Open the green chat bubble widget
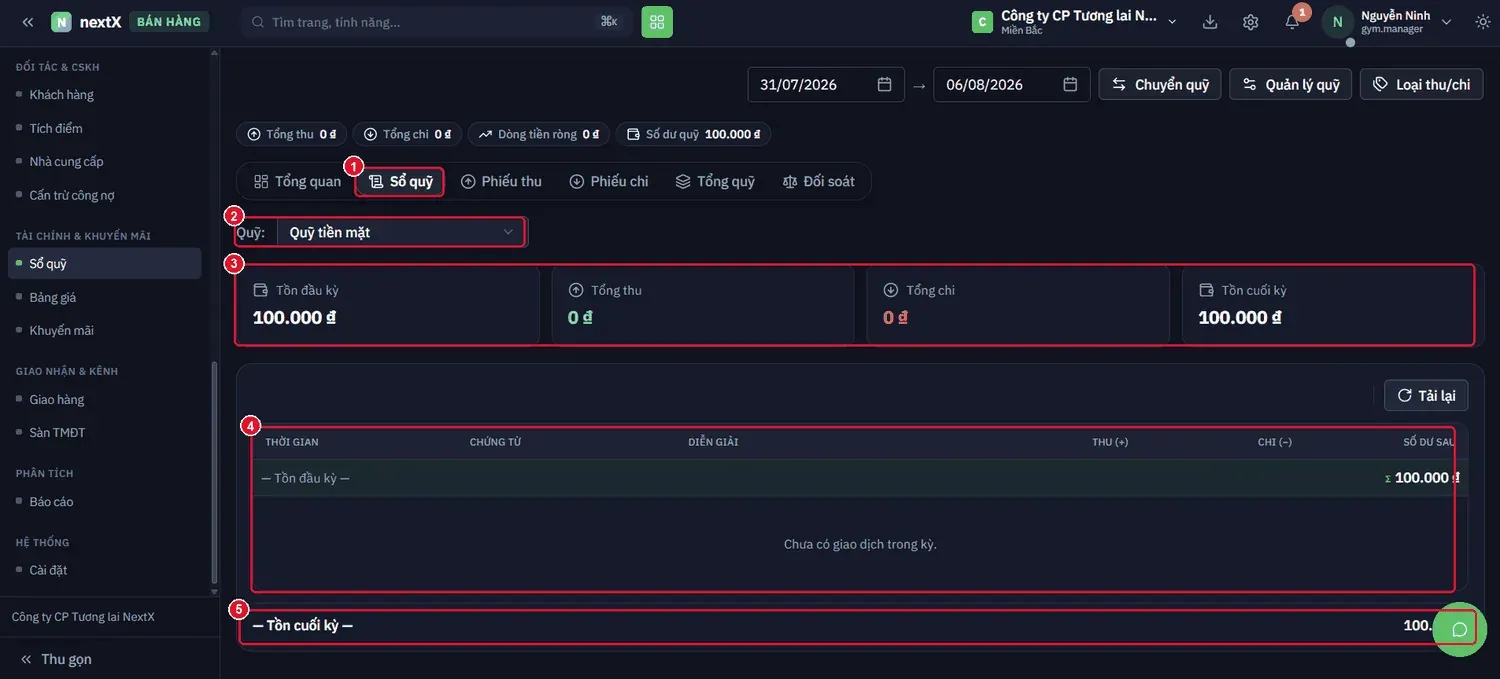The width and height of the screenshot is (1500, 679). 1459,629
